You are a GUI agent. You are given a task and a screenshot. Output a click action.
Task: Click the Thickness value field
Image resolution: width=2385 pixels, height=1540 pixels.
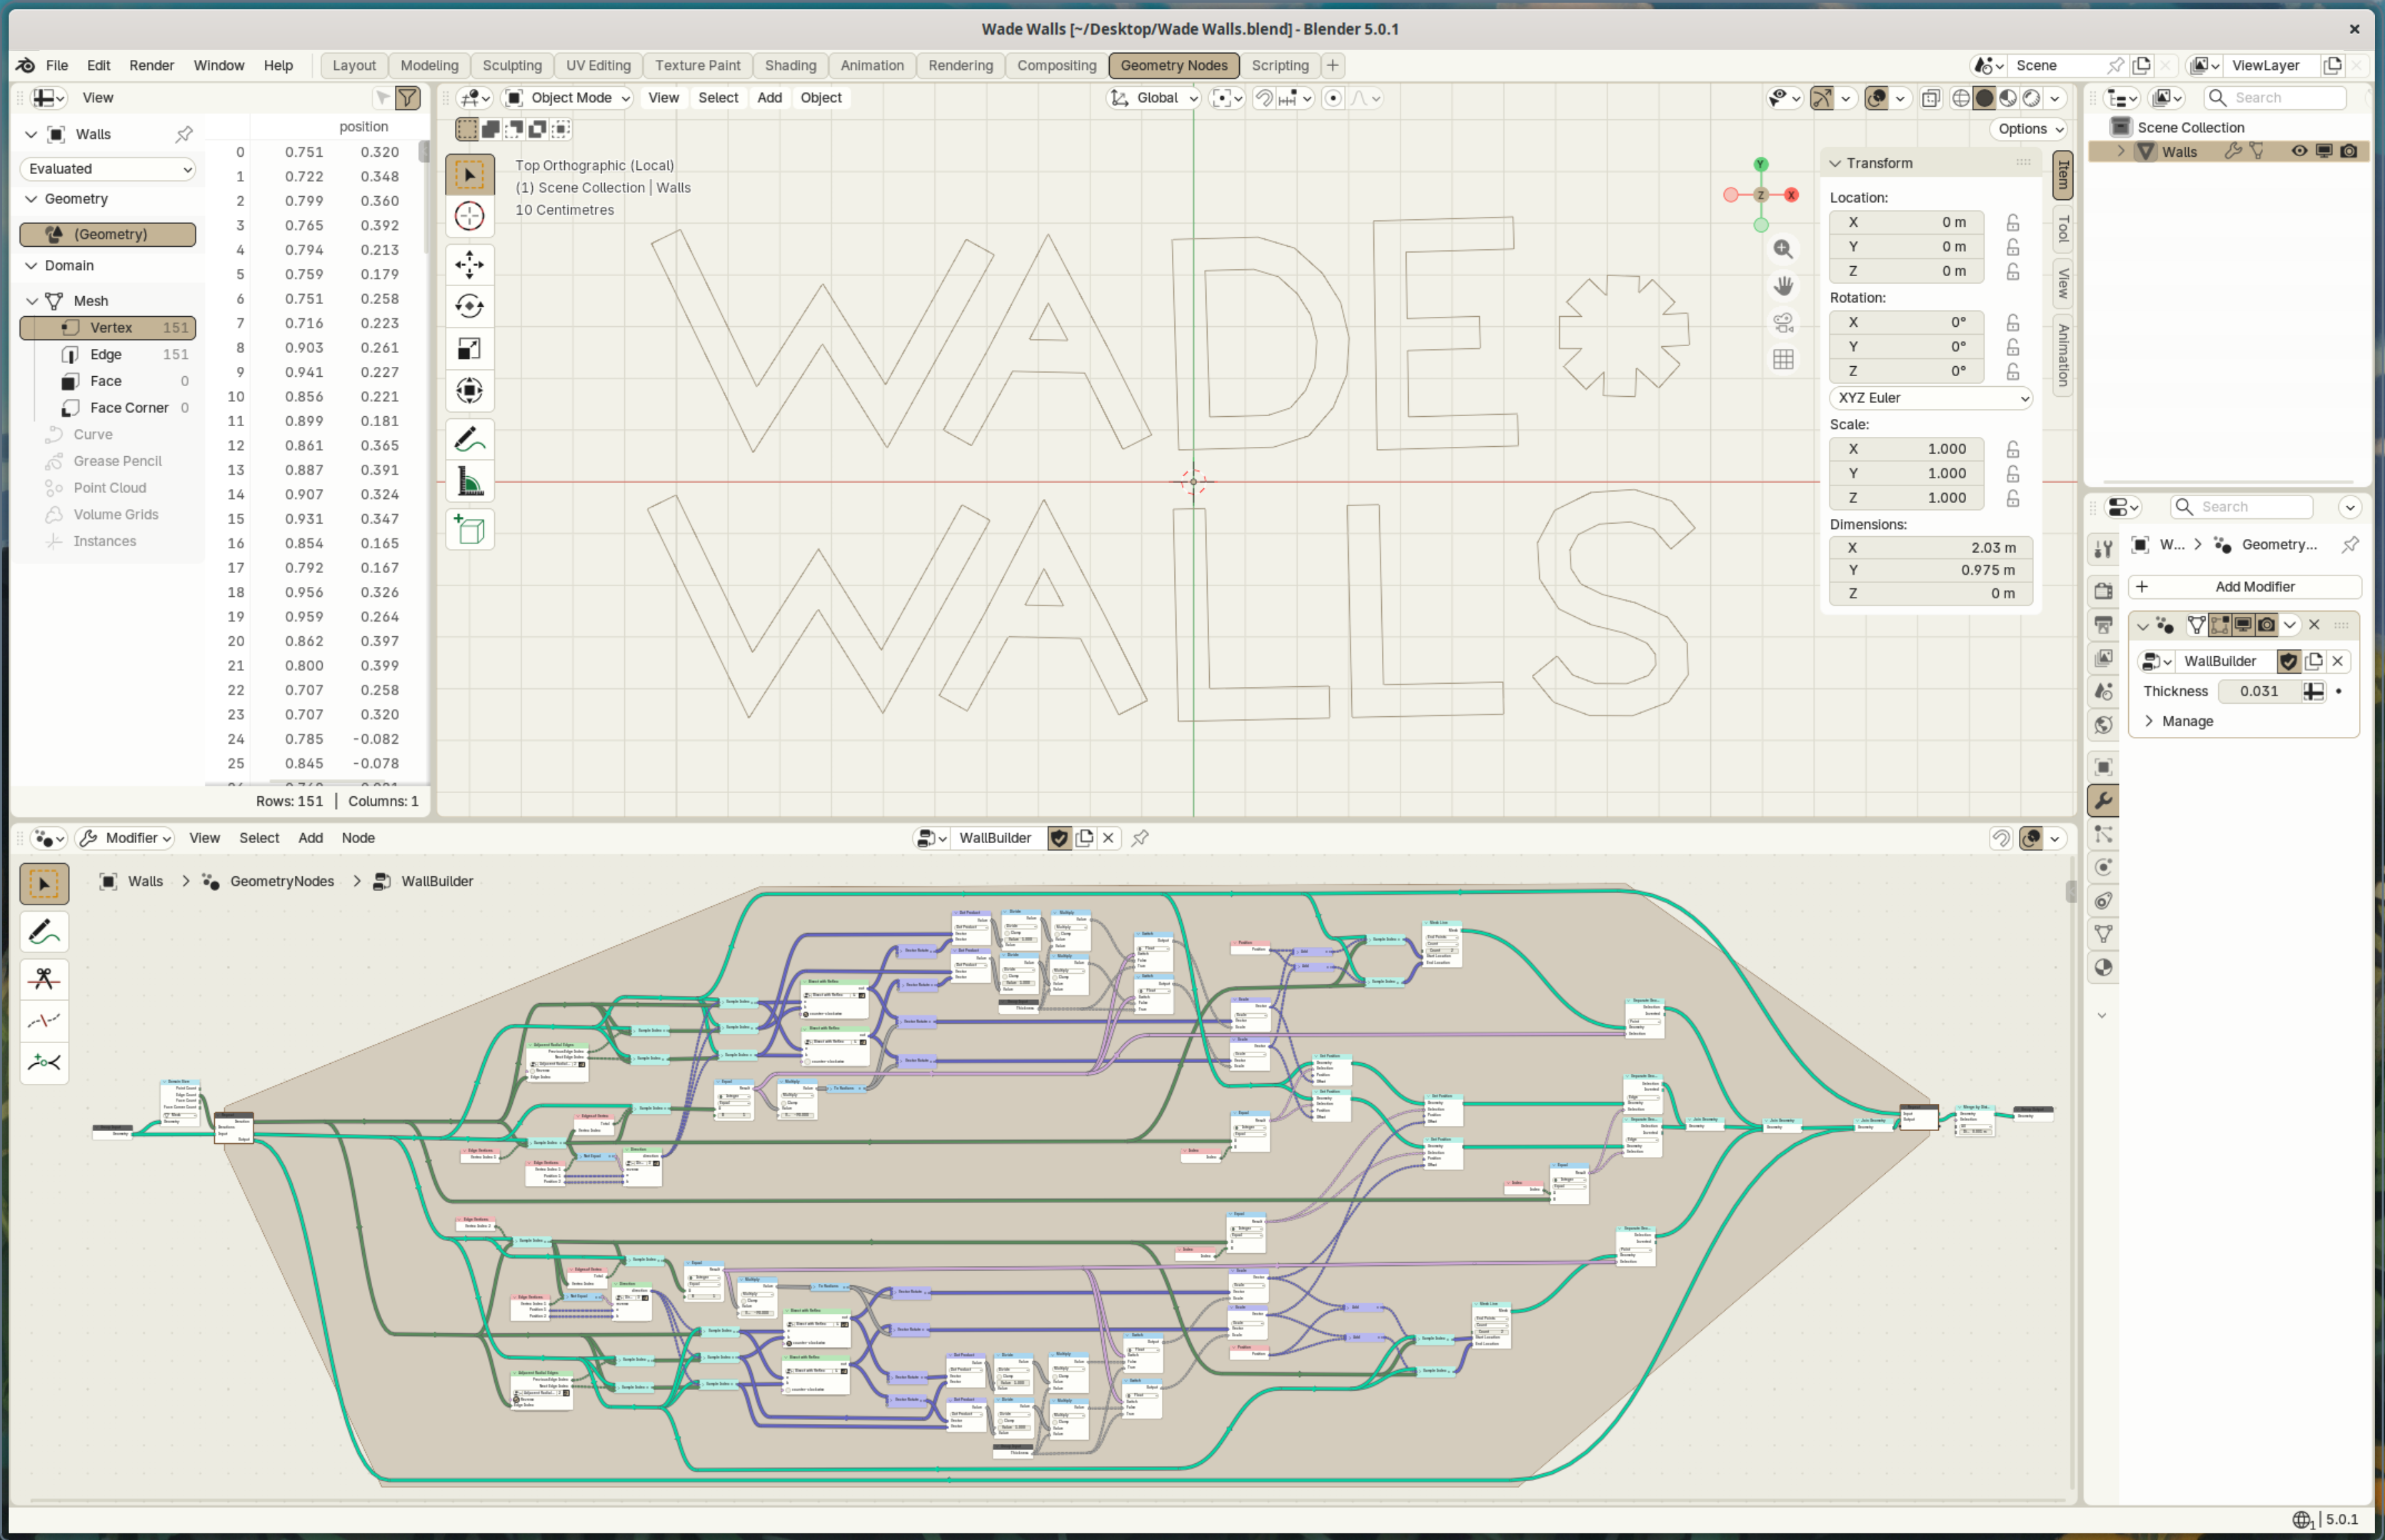coord(2258,691)
